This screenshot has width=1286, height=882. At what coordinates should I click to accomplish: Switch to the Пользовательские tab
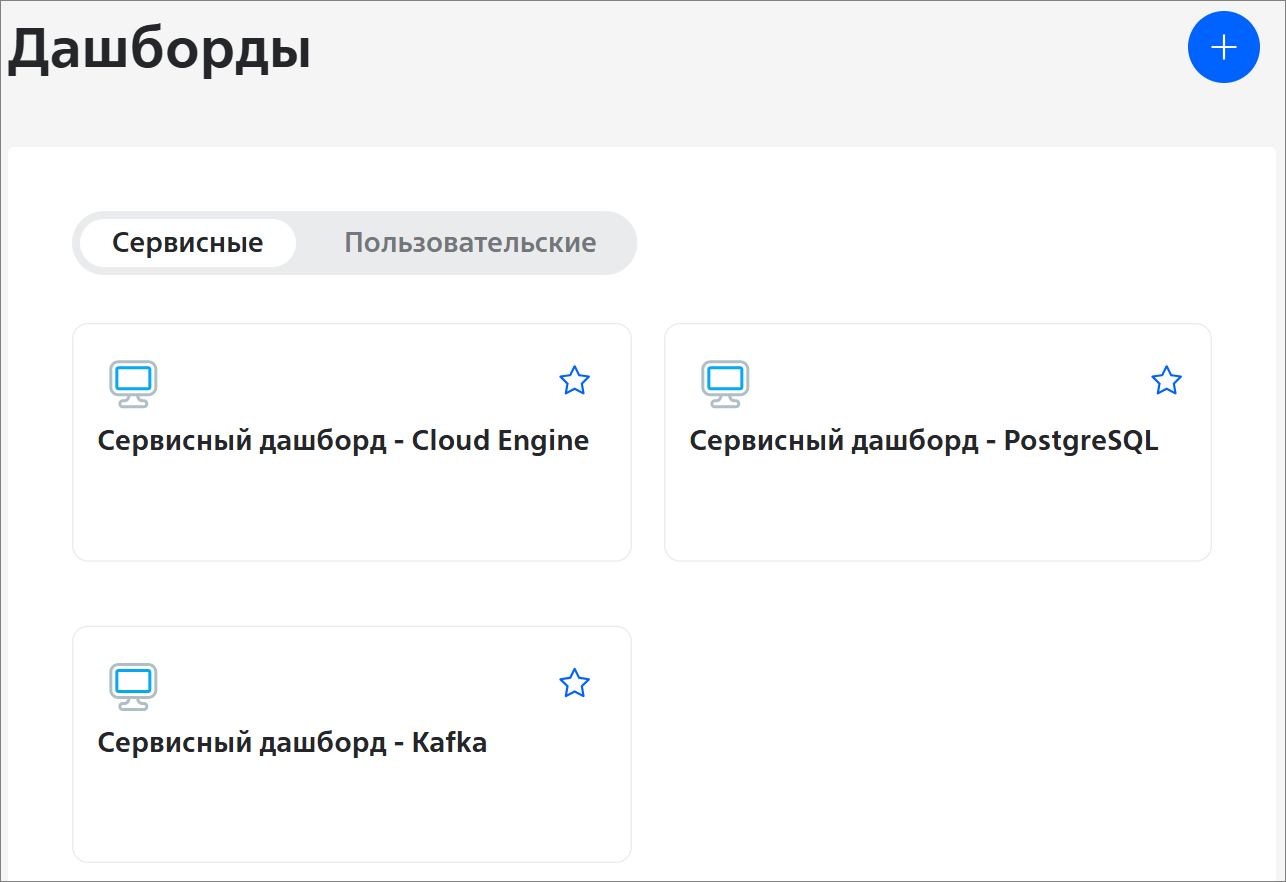[470, 243]
